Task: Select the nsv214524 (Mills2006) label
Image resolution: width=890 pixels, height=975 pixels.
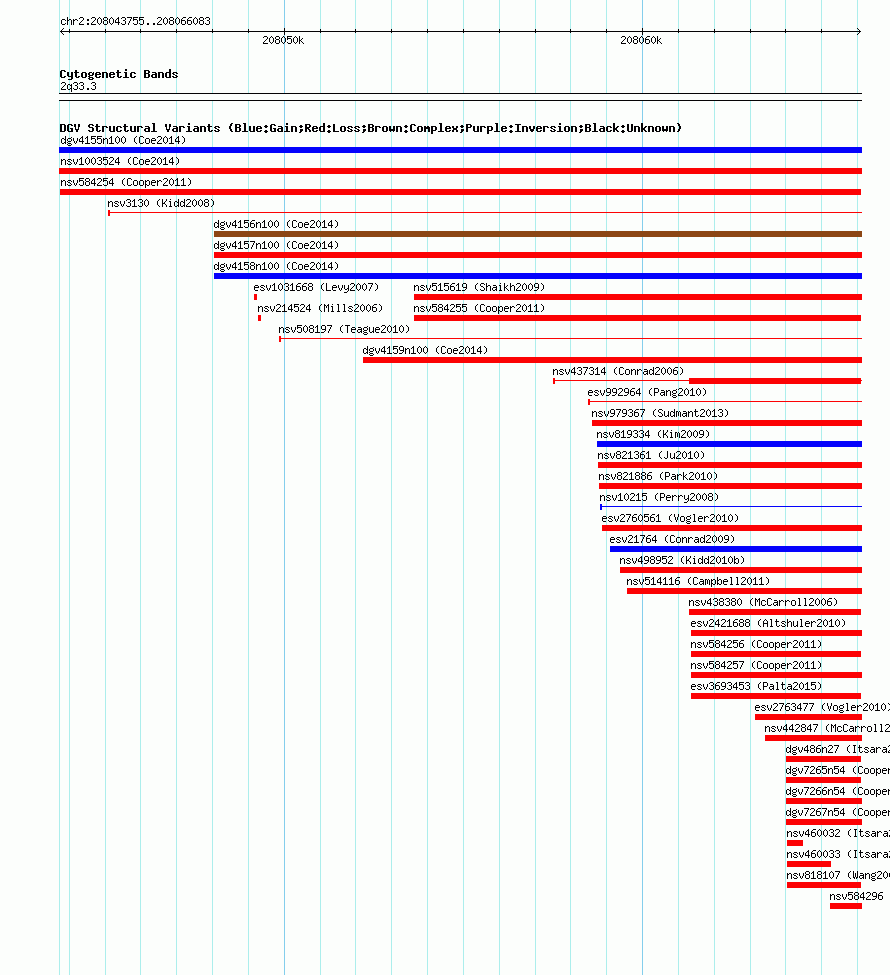Action: [x=320, y=308]
